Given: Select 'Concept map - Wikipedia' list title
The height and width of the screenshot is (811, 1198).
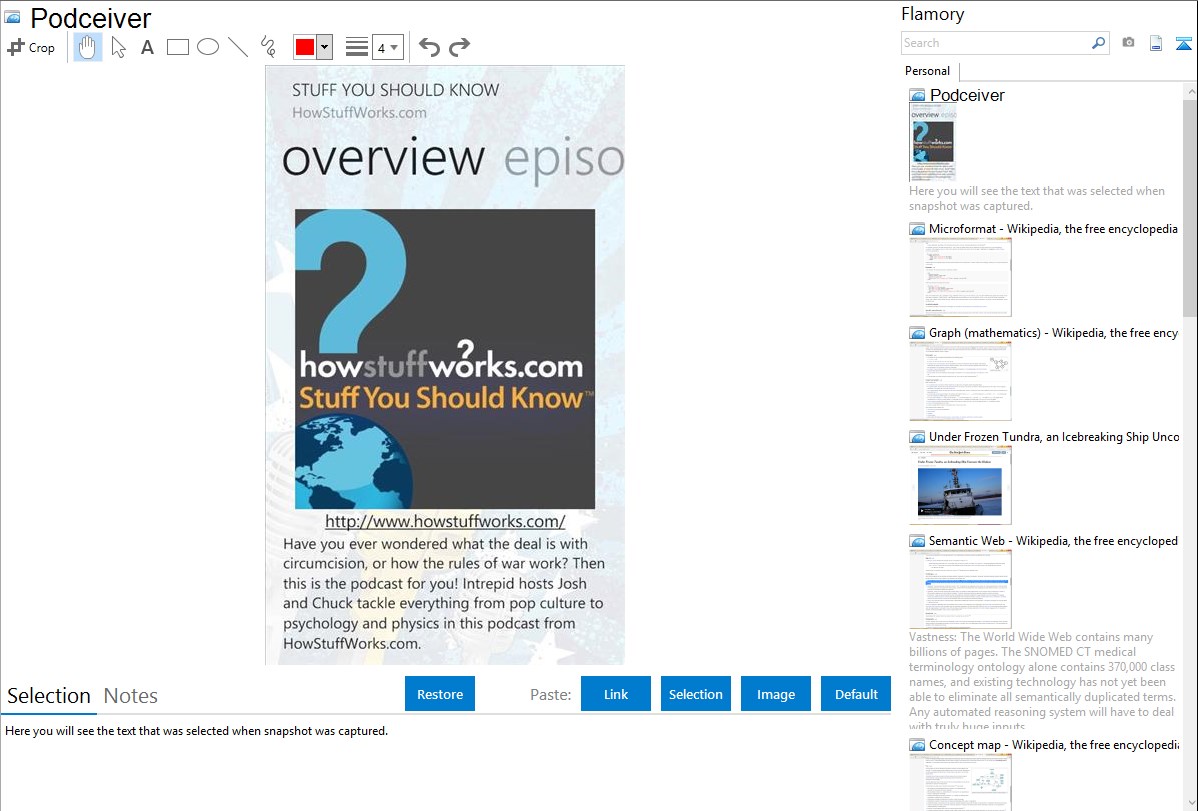Looking at the screenshot, I should (1054, 744).
